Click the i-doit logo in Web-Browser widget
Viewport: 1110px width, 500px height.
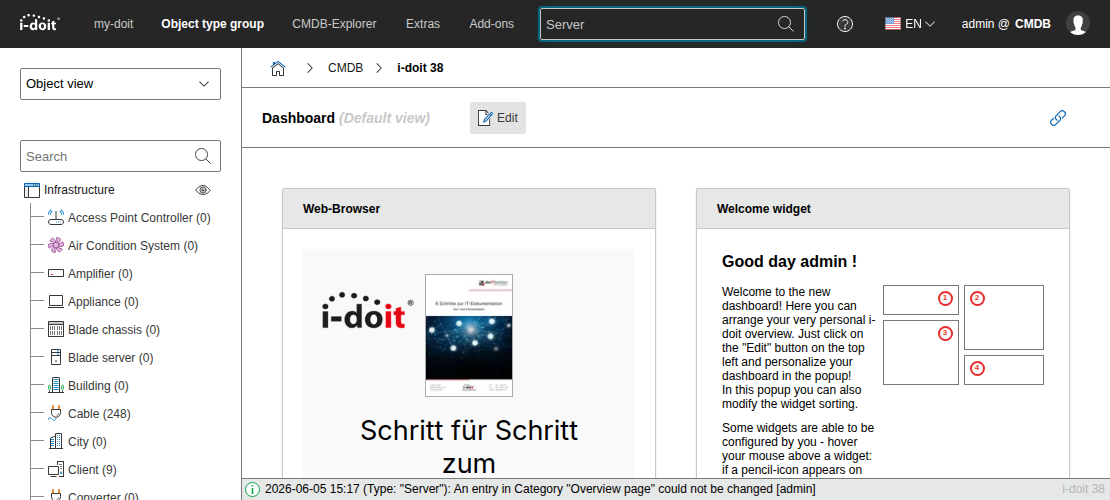tap(367, 312)
